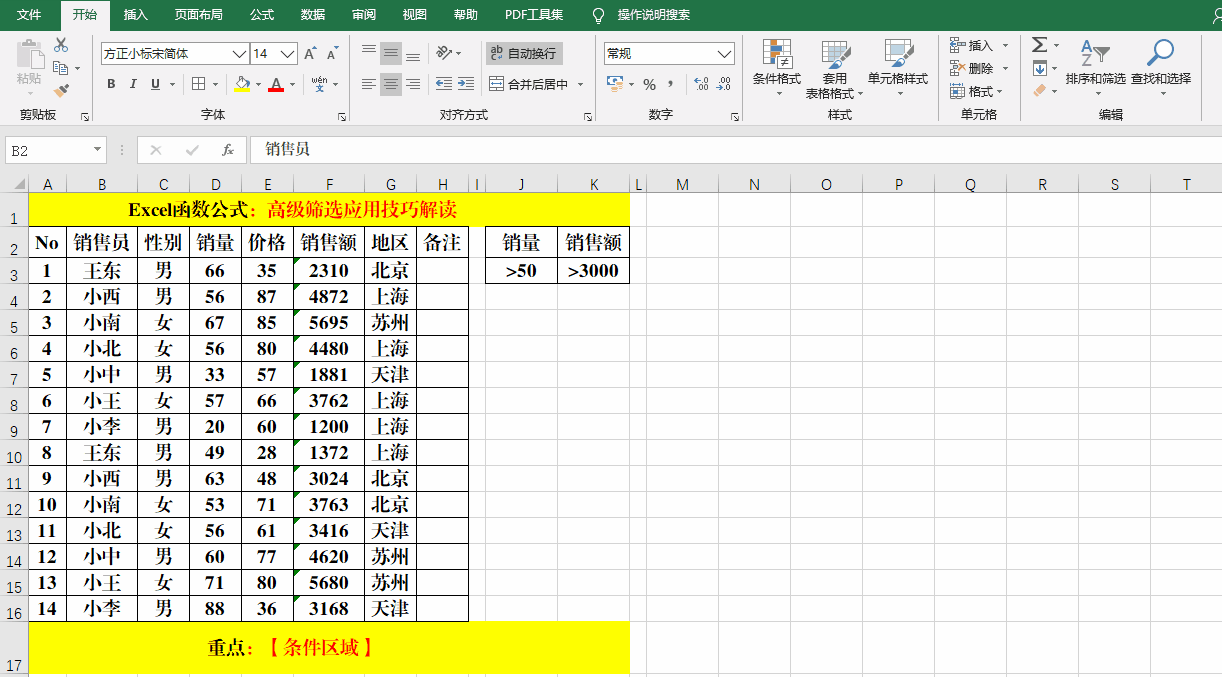Open the font size dropdown
Screen dimensions: 1222x677
(288, 53)
